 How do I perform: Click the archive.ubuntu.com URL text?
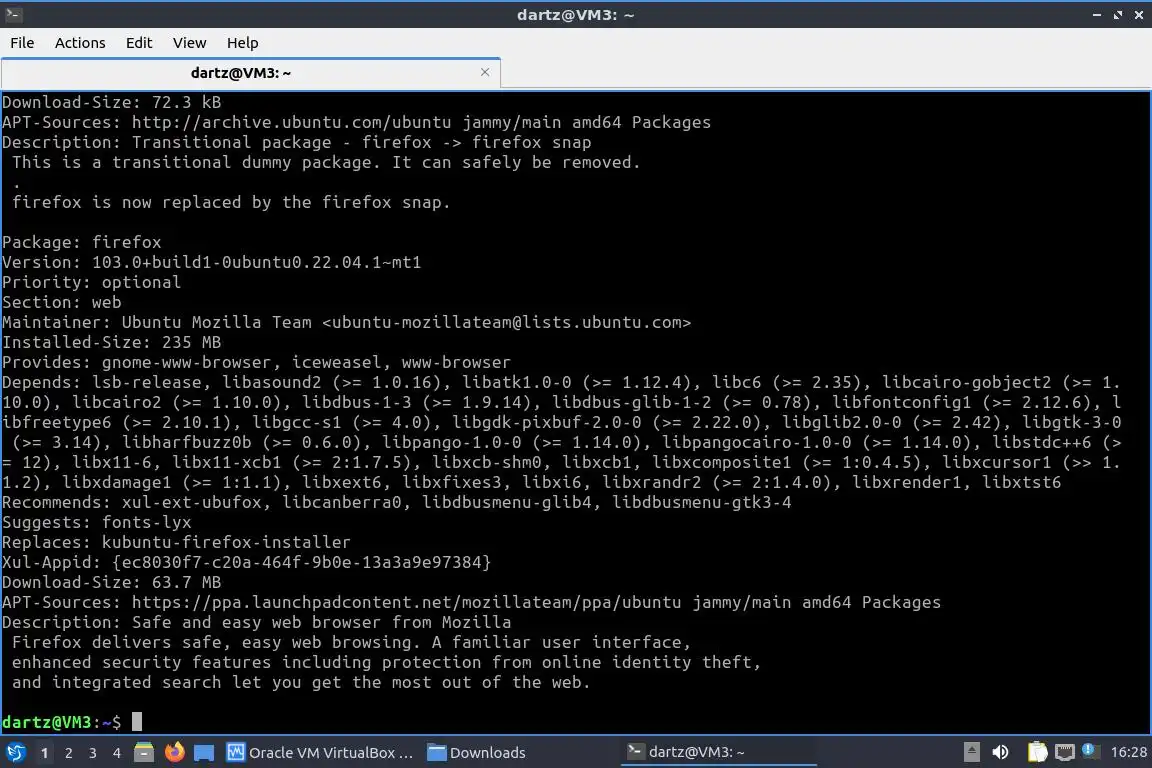(x=292, y=122)
